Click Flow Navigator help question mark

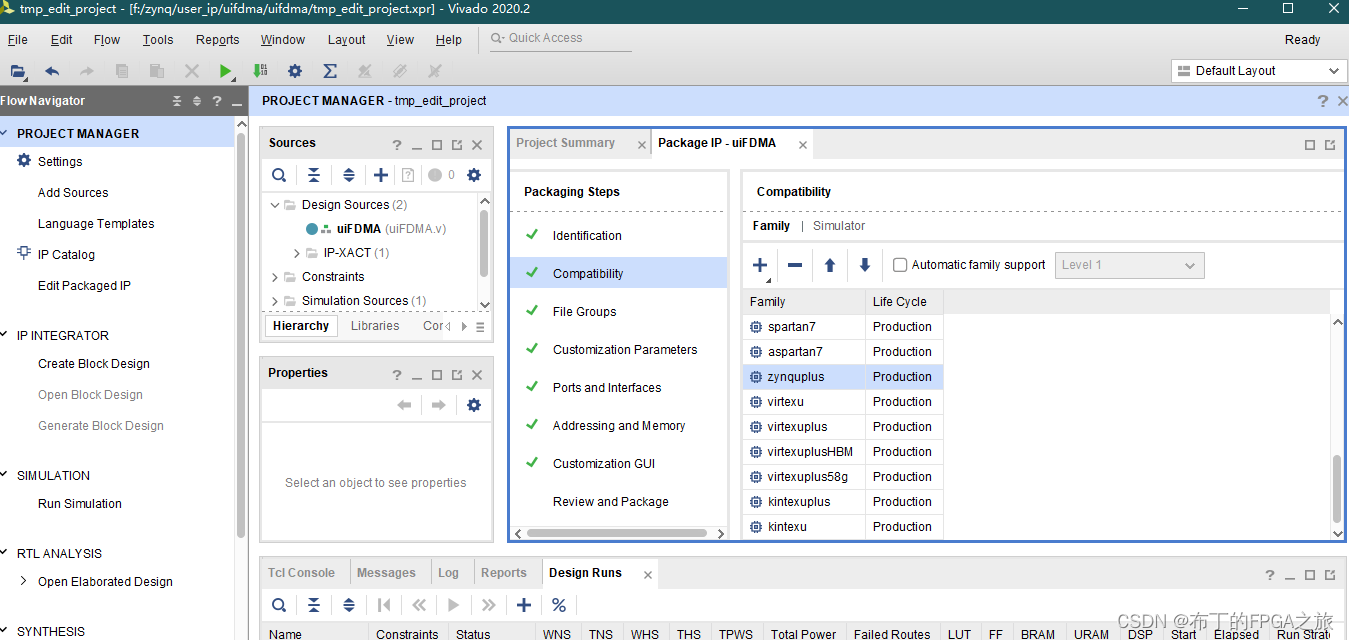(x=216, y=101)
